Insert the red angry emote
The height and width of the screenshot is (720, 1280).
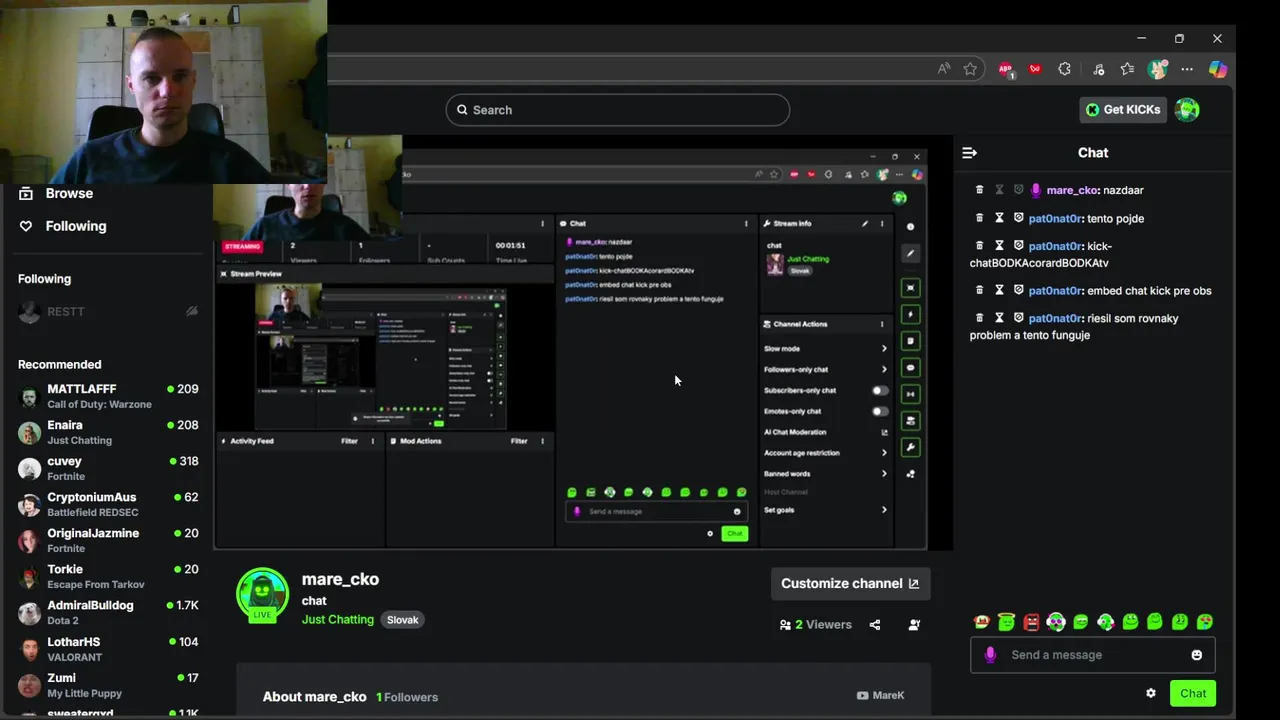coord(1031,622)
